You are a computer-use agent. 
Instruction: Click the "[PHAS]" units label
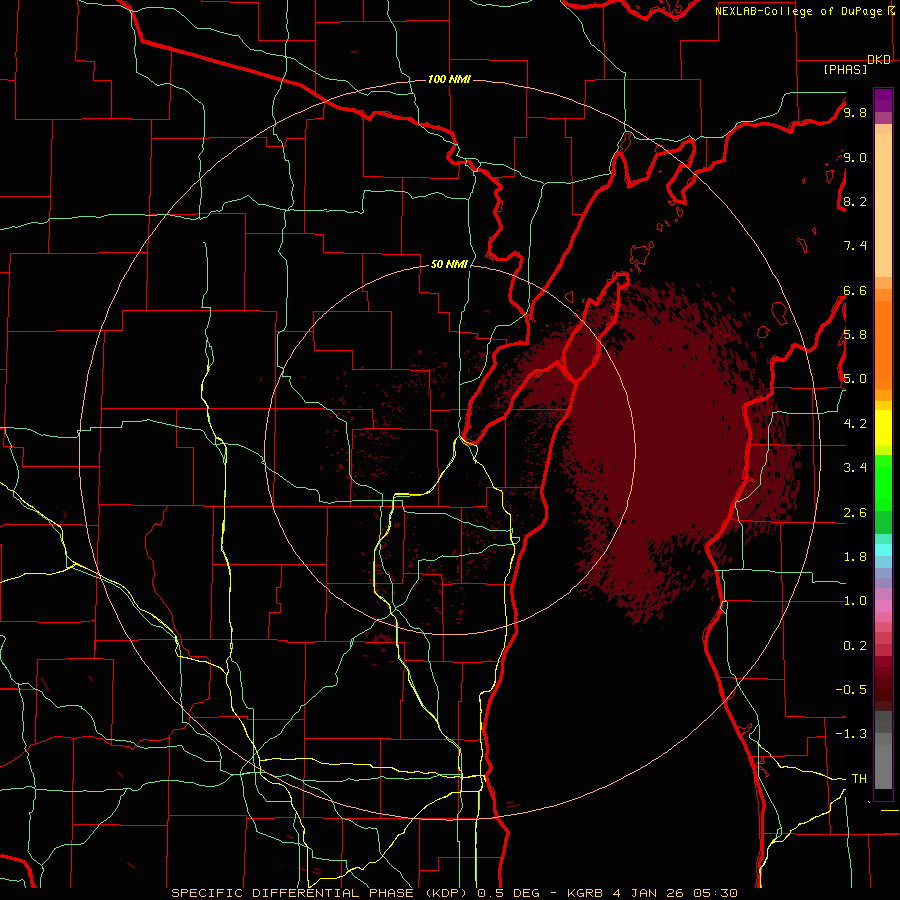click(845, 69)
